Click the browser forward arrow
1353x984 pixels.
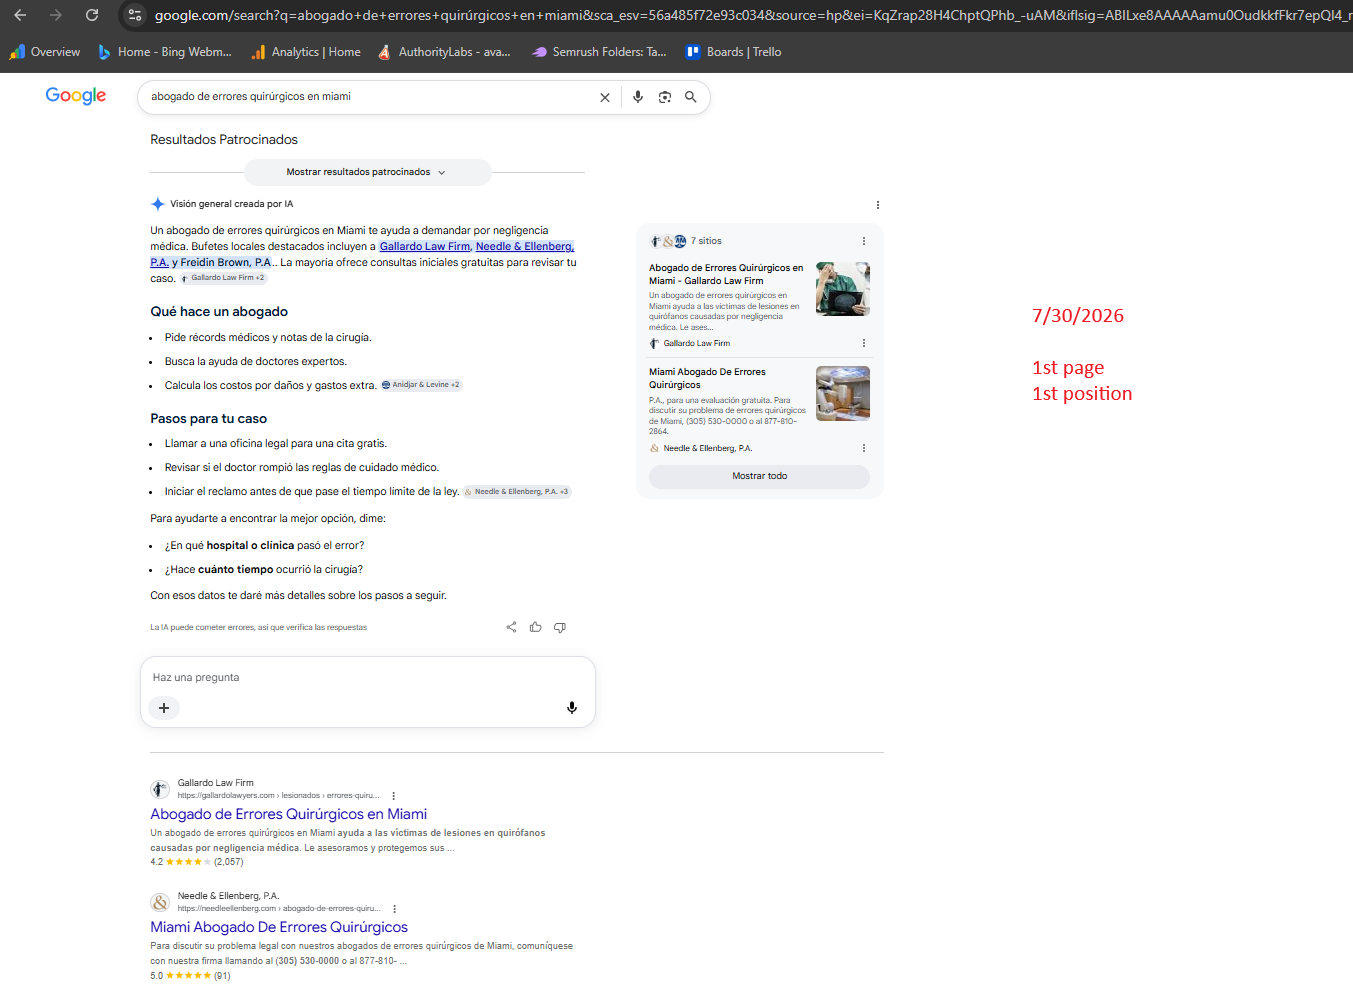pyautogui.click(x=56, y=15)
